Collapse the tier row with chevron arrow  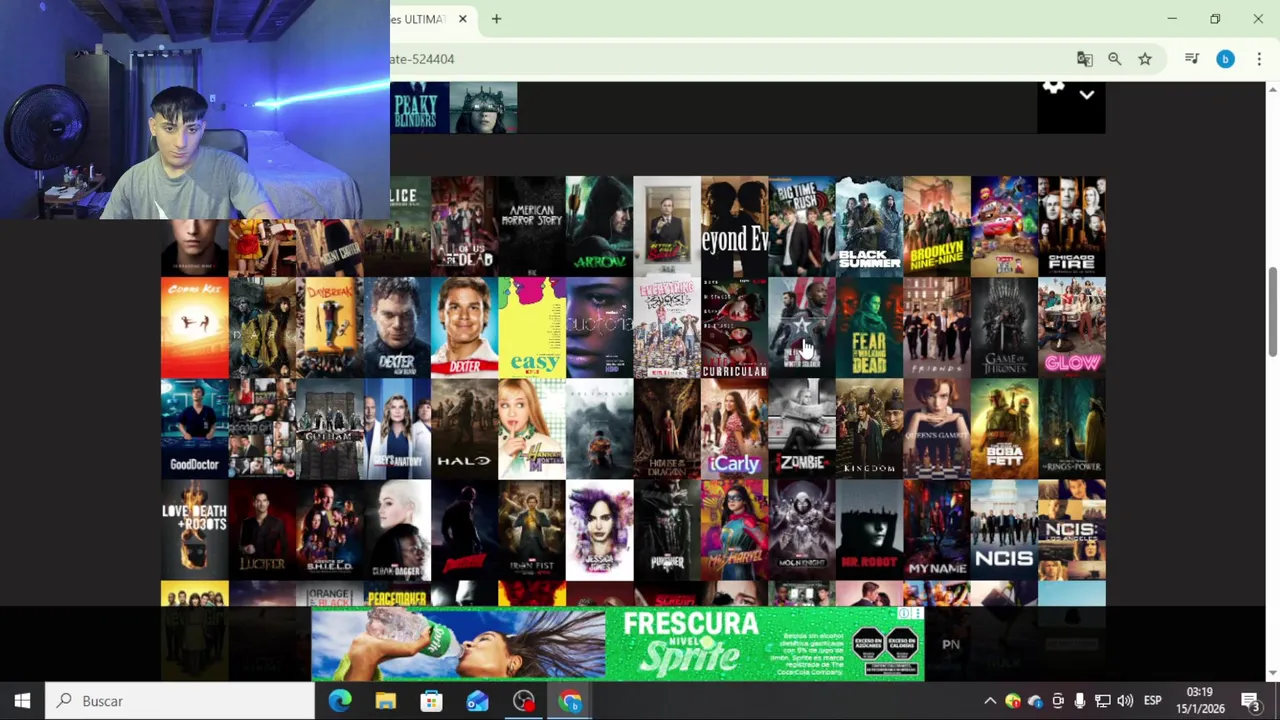coord(1087,95)
